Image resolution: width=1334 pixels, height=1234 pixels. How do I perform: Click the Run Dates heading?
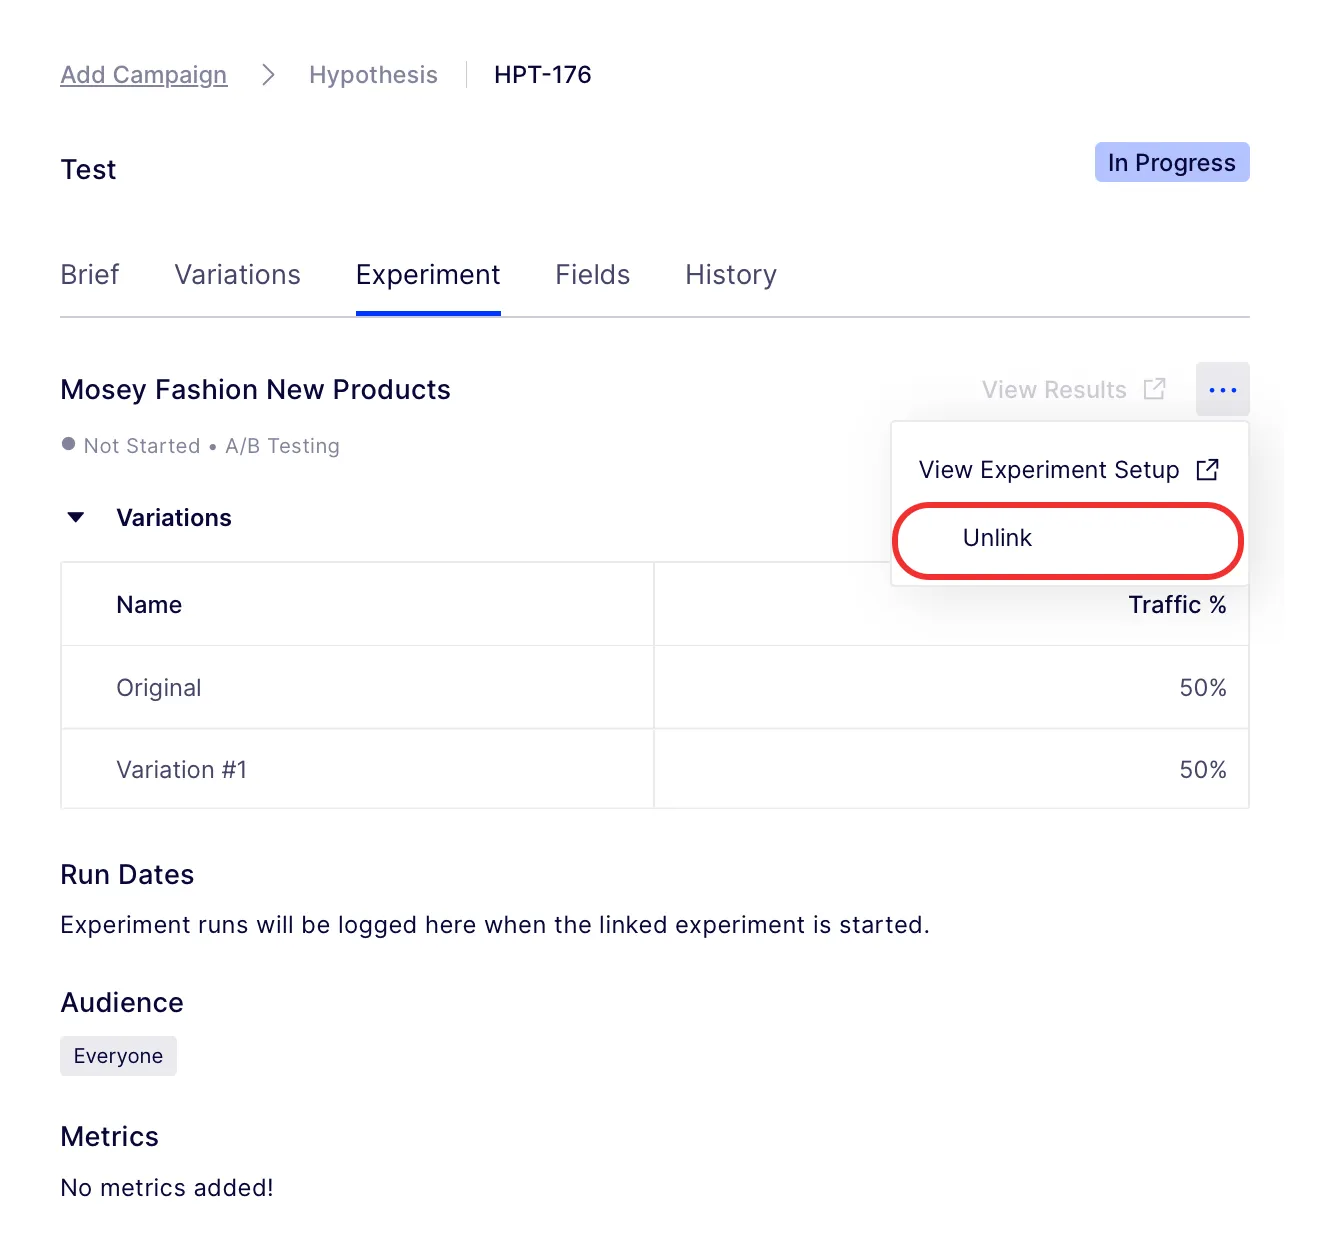[127, 875]
